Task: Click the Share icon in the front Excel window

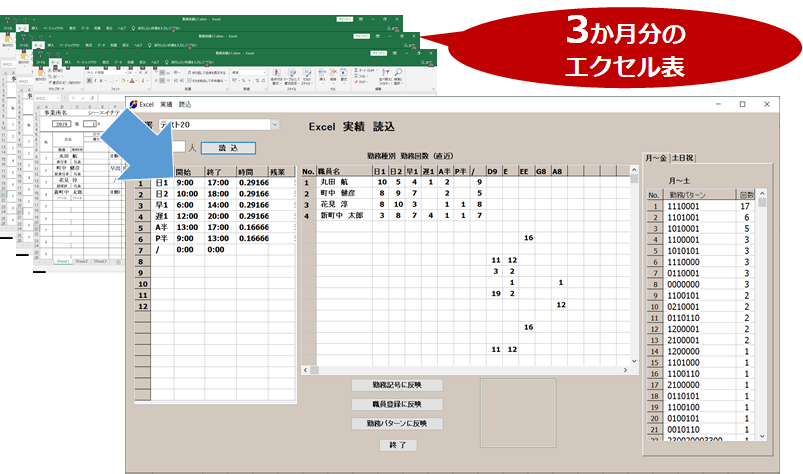Action: point(422,62)
